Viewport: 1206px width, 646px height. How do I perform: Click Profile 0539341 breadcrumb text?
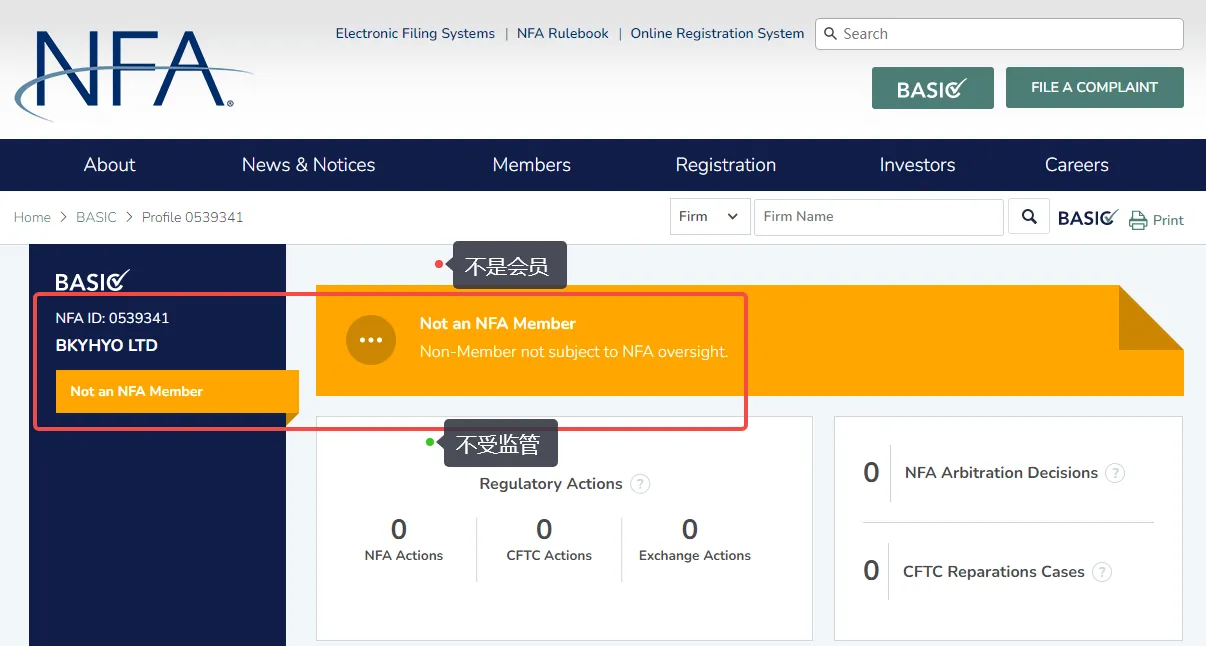coord(192,217)
